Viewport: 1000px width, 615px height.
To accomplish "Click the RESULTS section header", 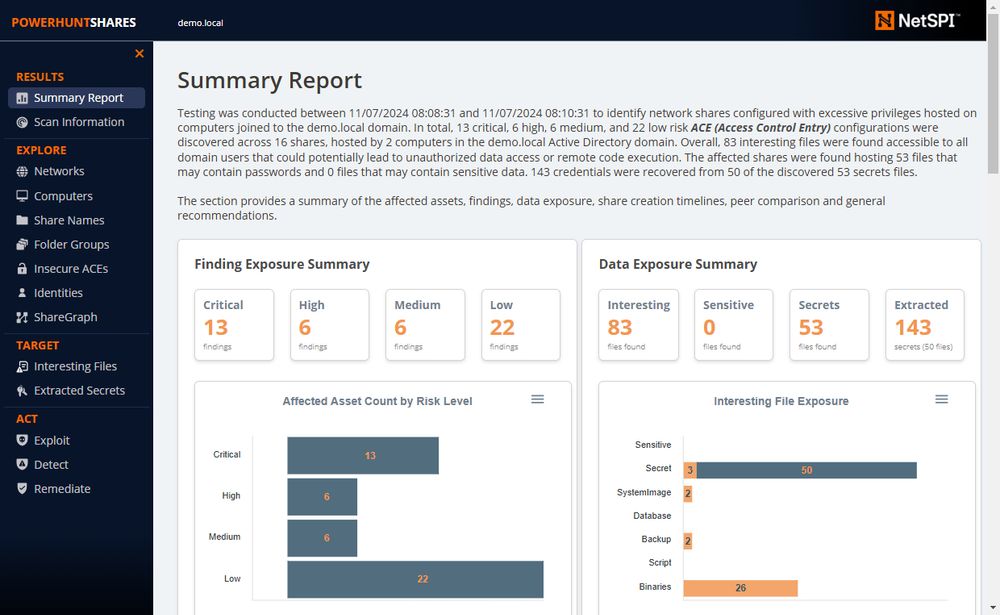I will [x=40, y=77].
